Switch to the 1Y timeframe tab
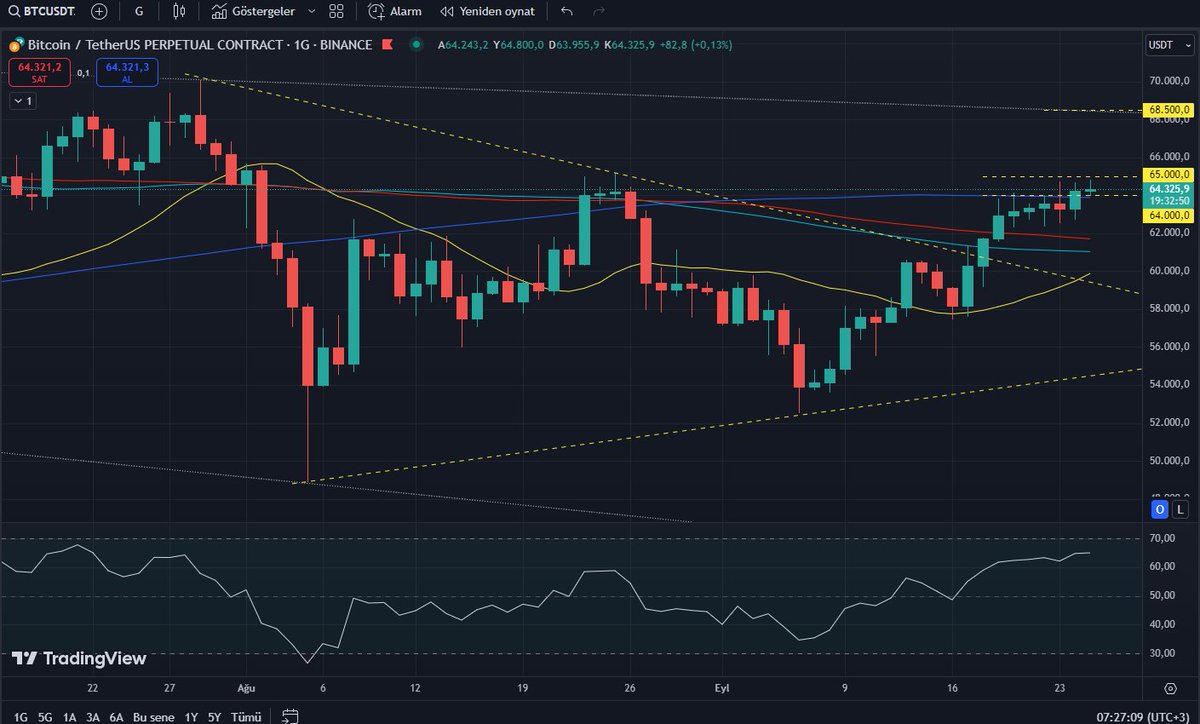 coord(190,717)
